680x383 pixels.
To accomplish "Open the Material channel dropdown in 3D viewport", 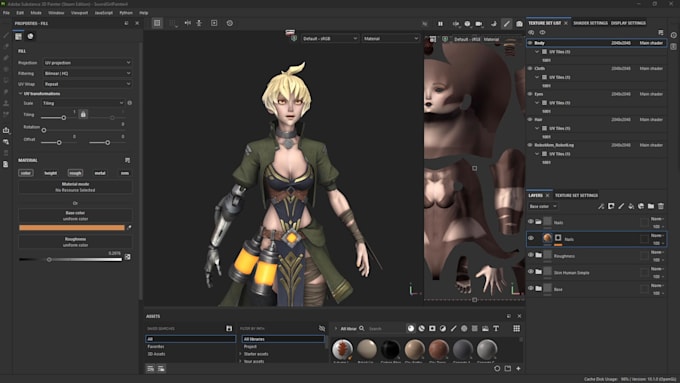I will 391,39.
